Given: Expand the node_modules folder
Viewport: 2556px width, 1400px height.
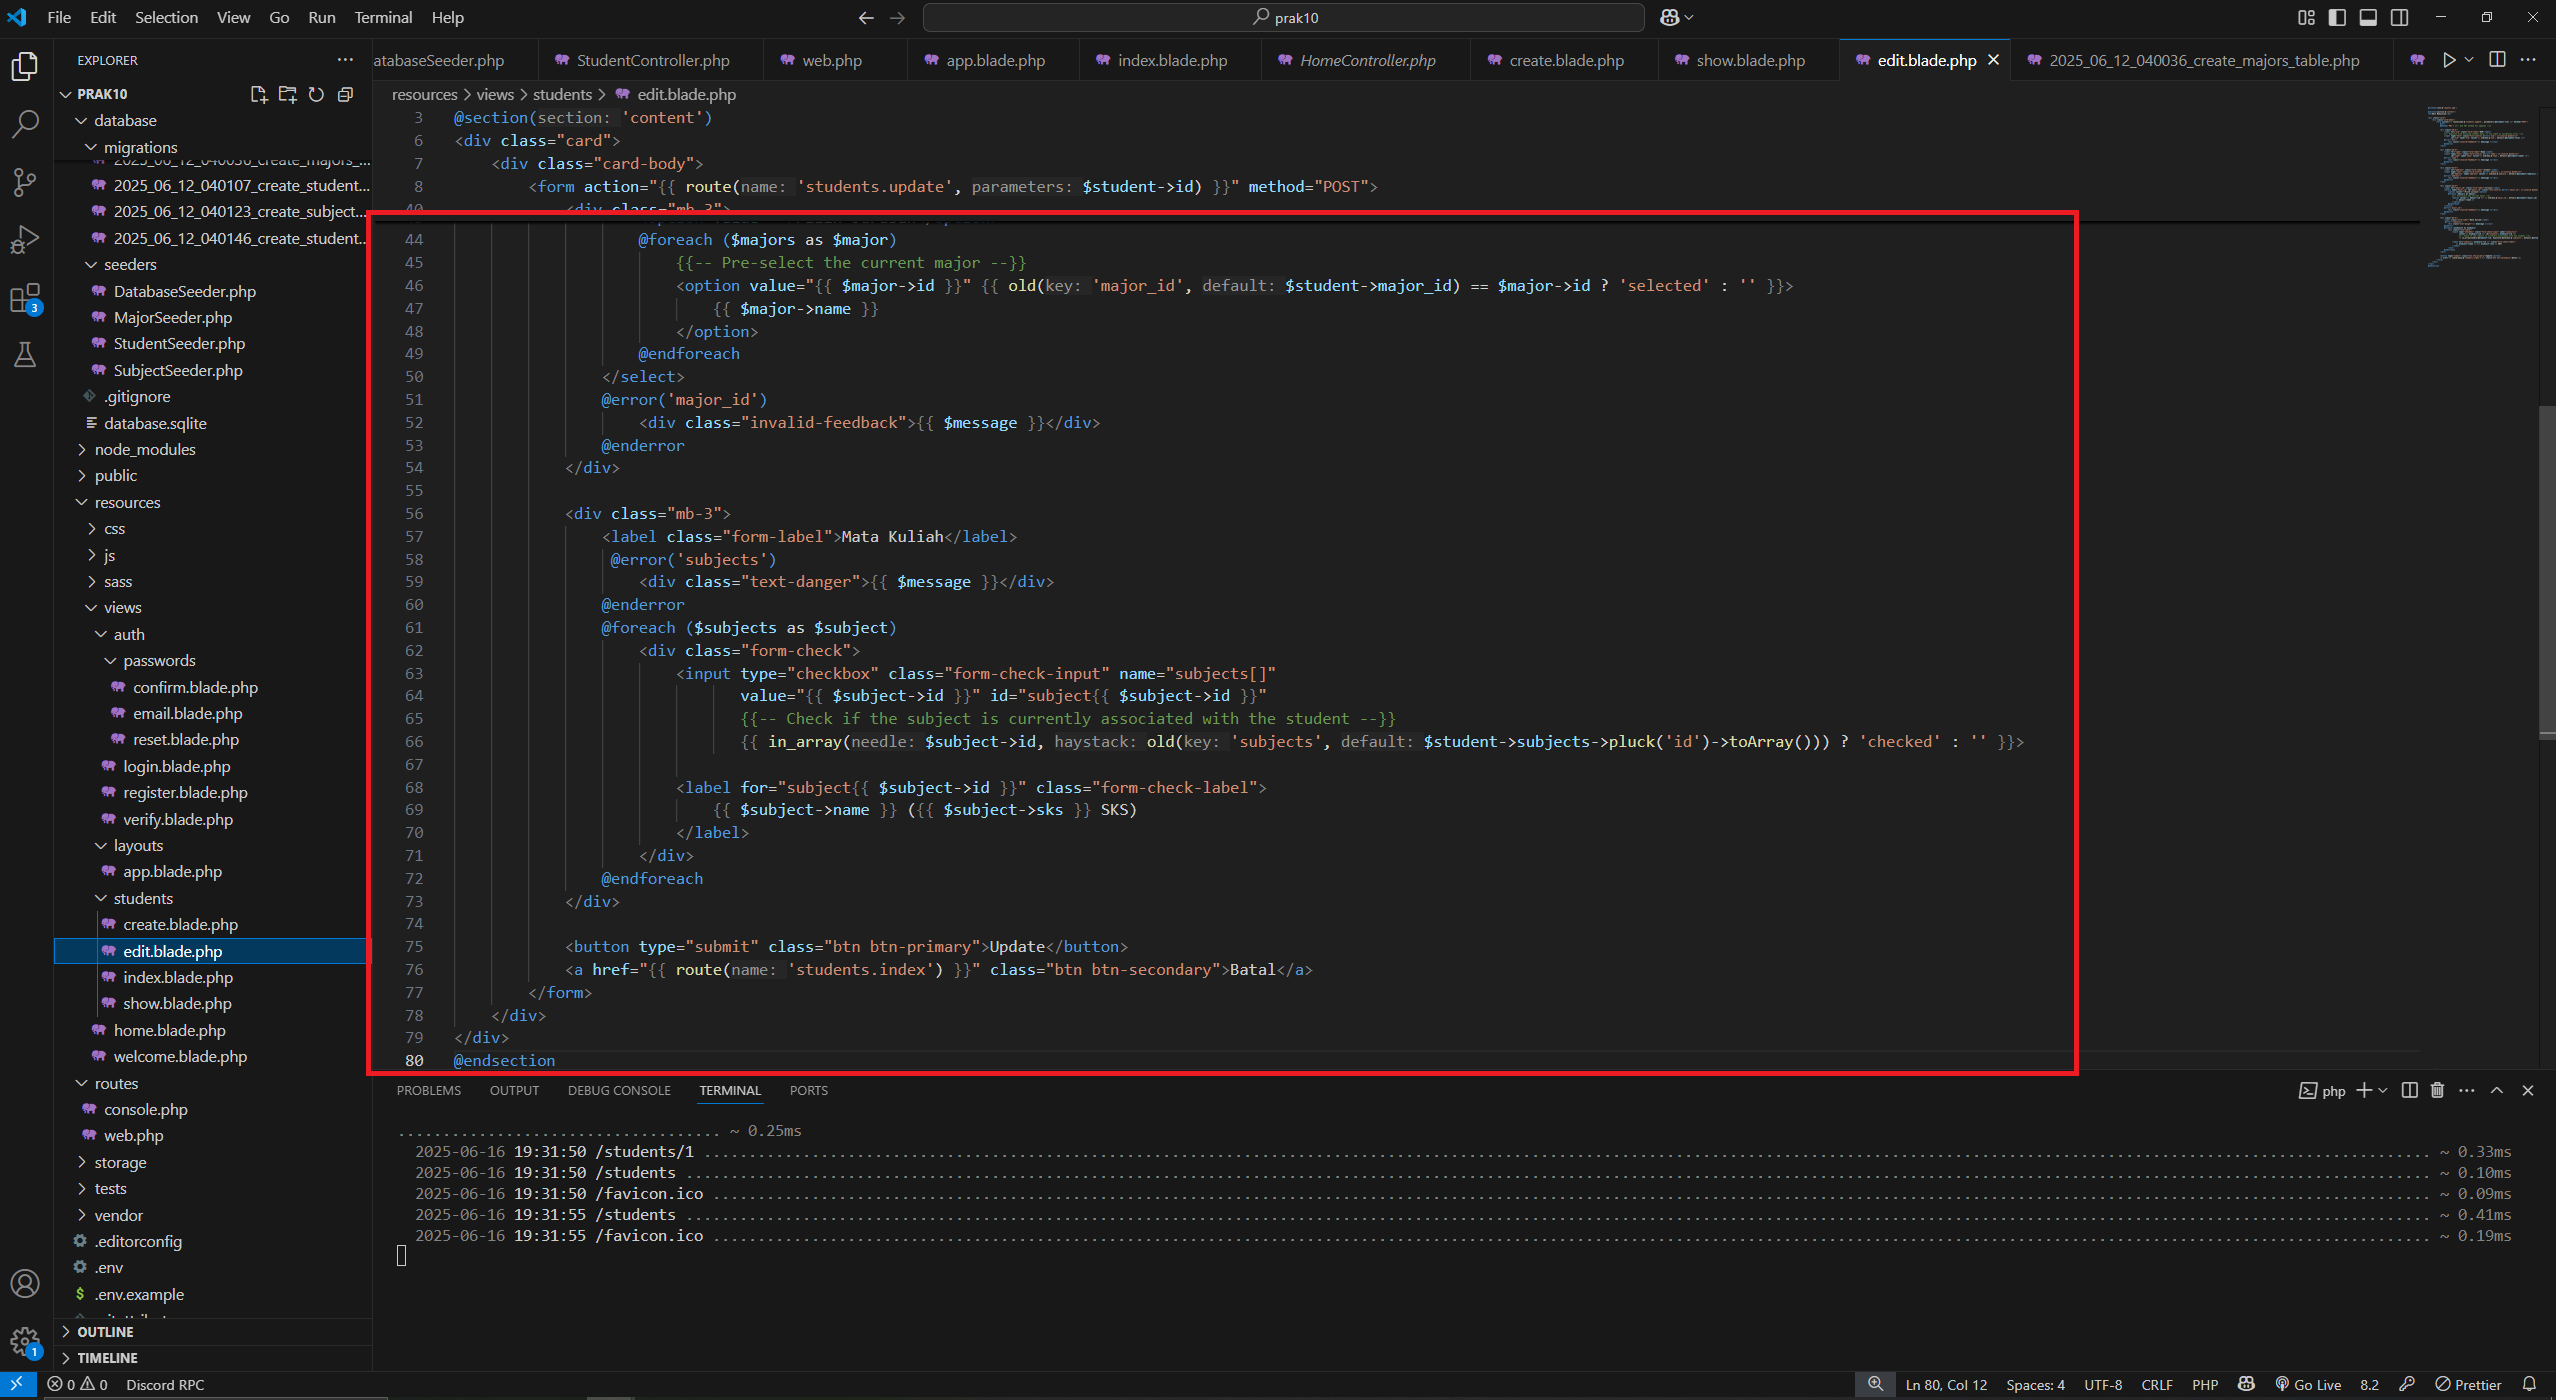Looking at the screenshot, I should pyautogui.click(x=145, y=449).
